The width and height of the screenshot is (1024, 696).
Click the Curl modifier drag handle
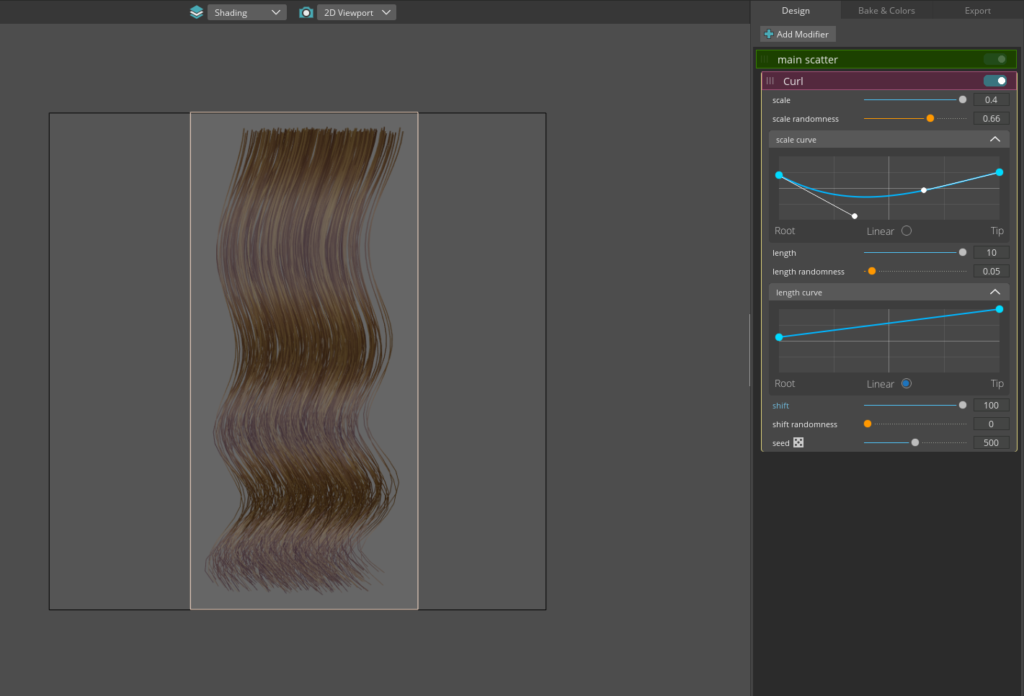point(770,81)
